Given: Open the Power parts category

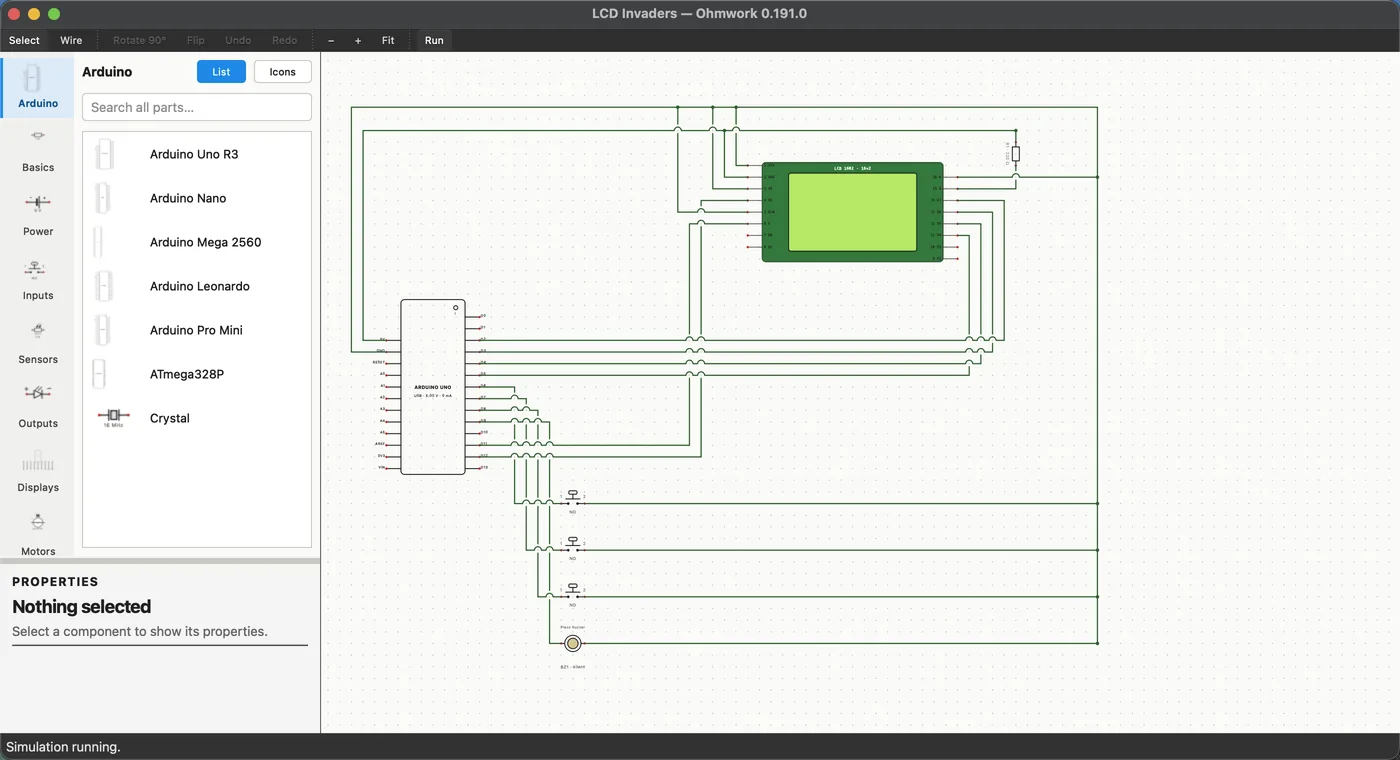Looking at the screenshot, I should coord(37,215).
